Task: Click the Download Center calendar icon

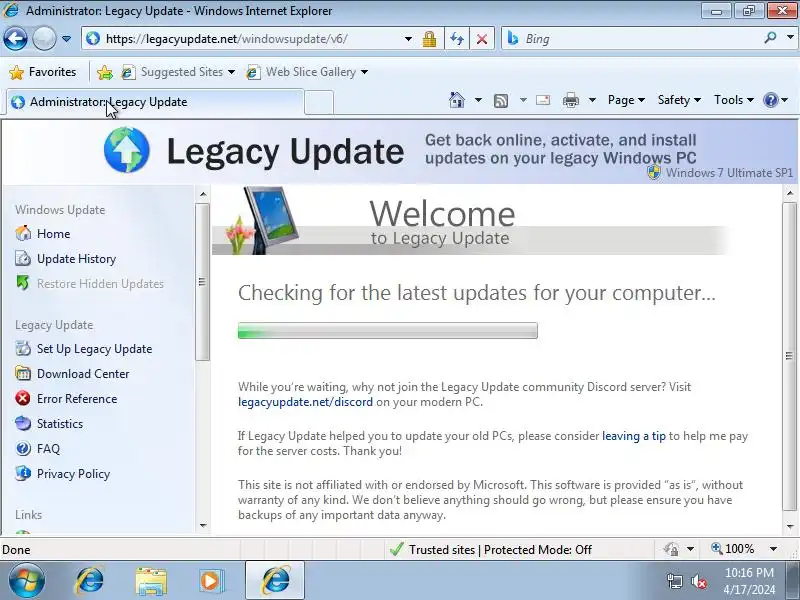Action: [x=23, y=373]
